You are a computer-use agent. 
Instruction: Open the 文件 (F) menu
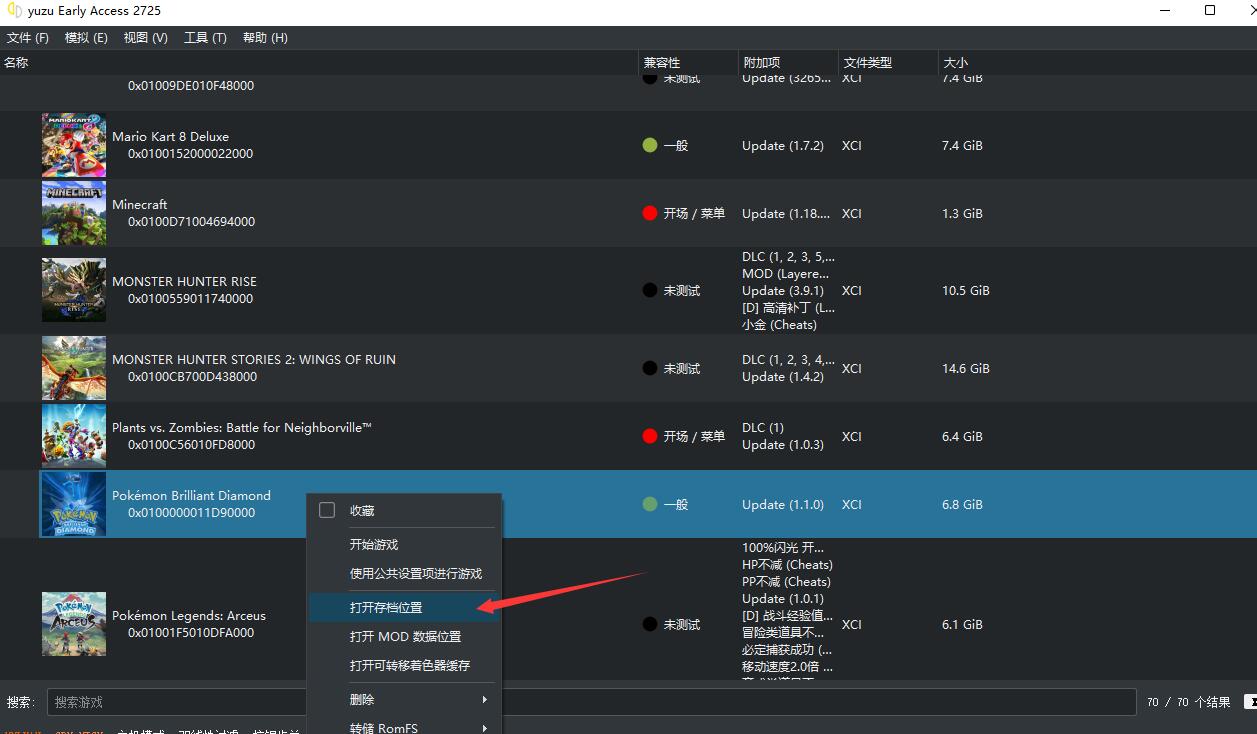[28, 38]
